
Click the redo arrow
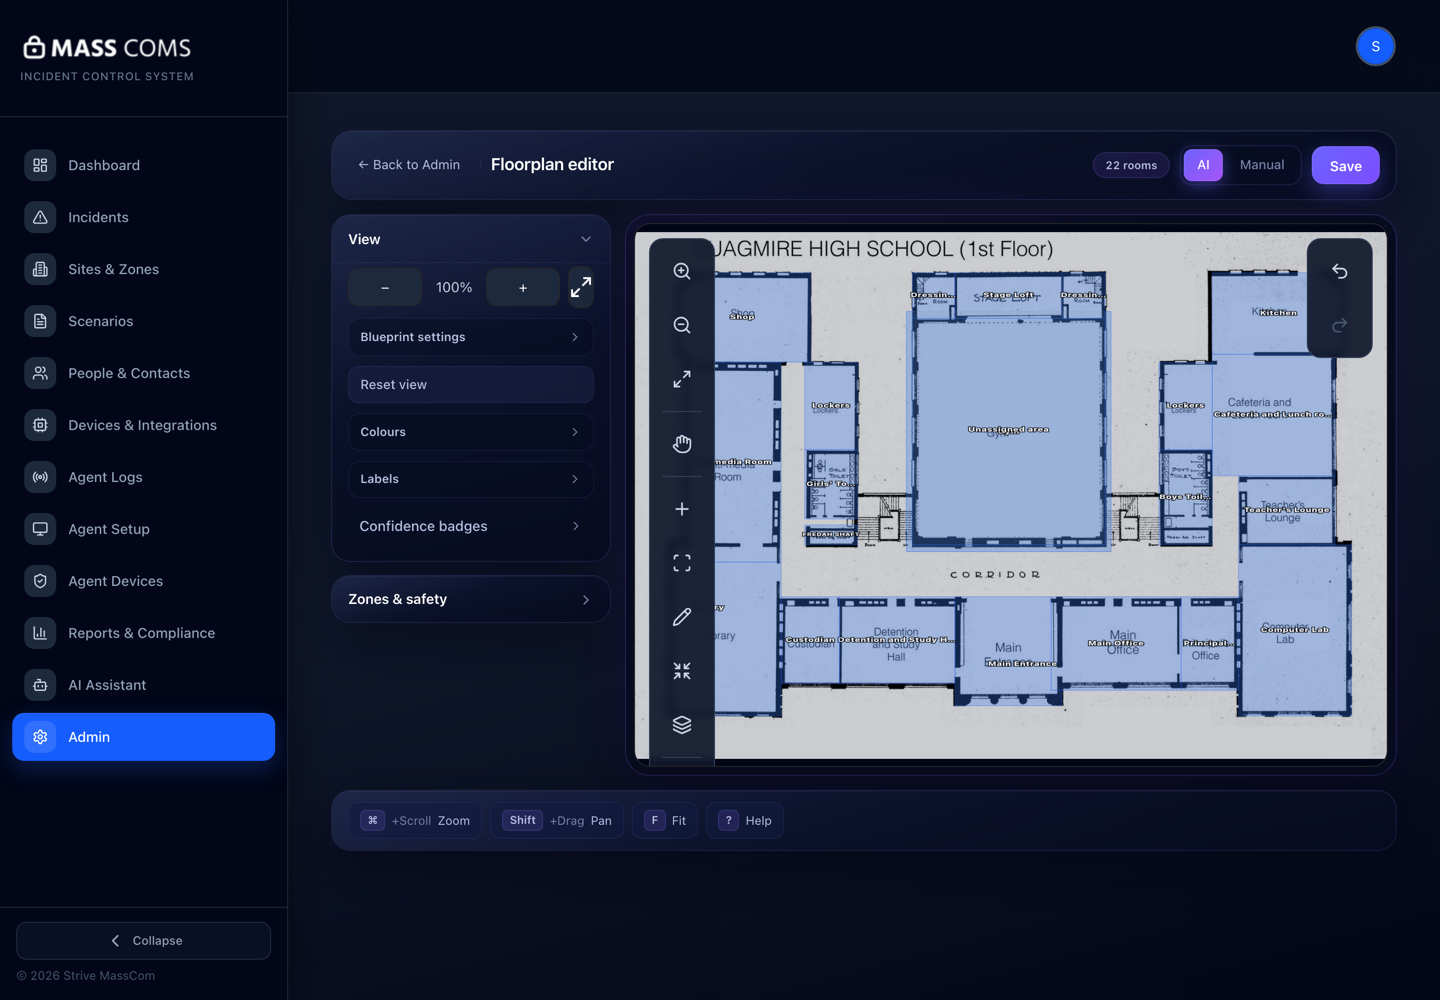(x=1340, y=325)
